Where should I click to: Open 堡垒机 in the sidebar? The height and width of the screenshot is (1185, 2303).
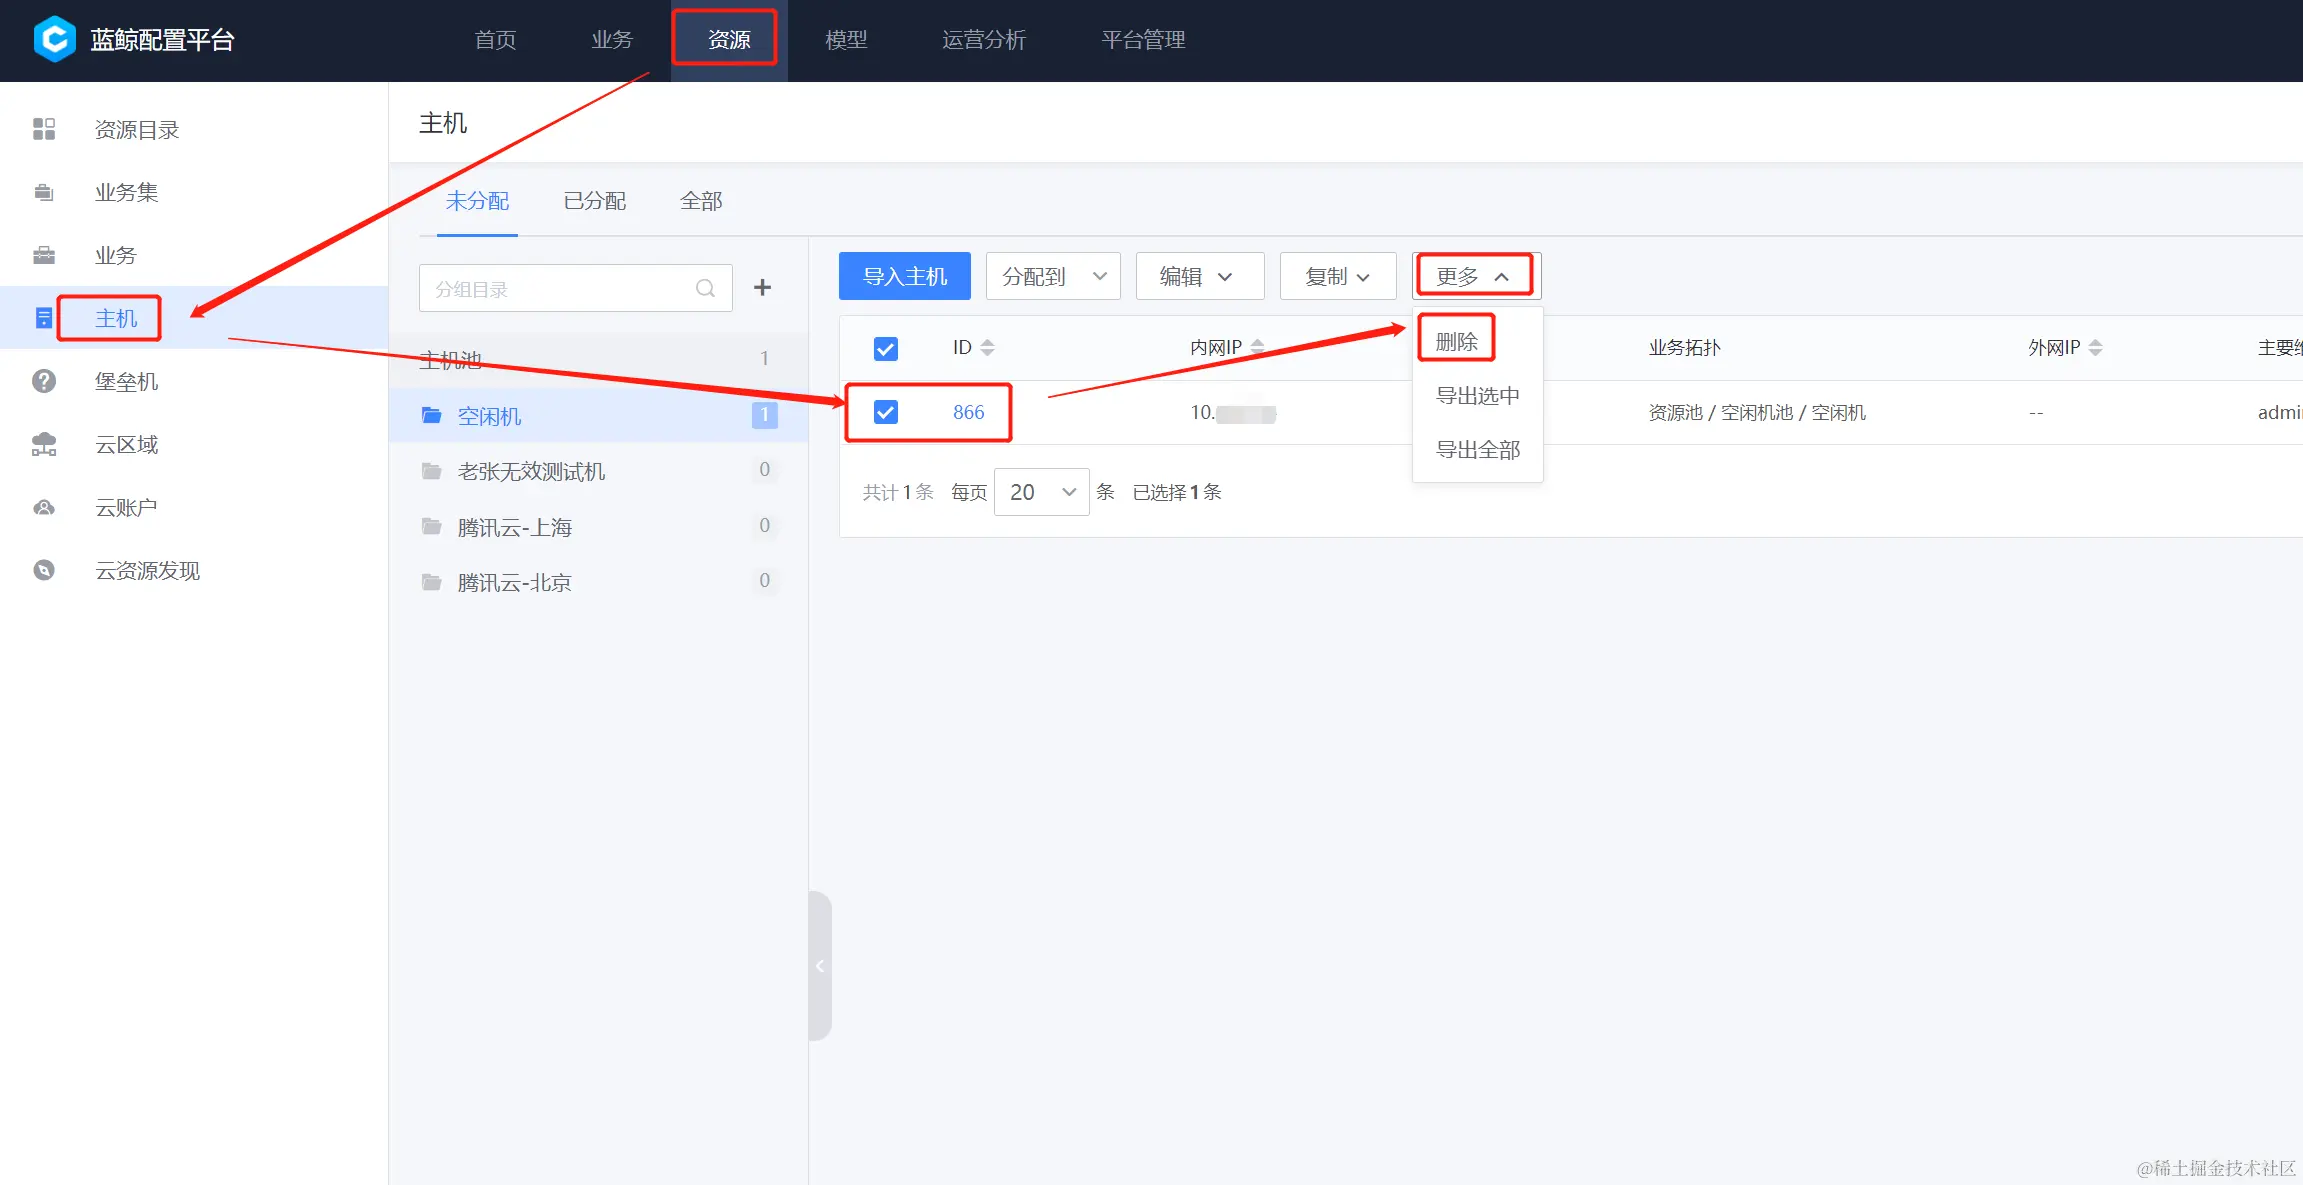(127, 381)
